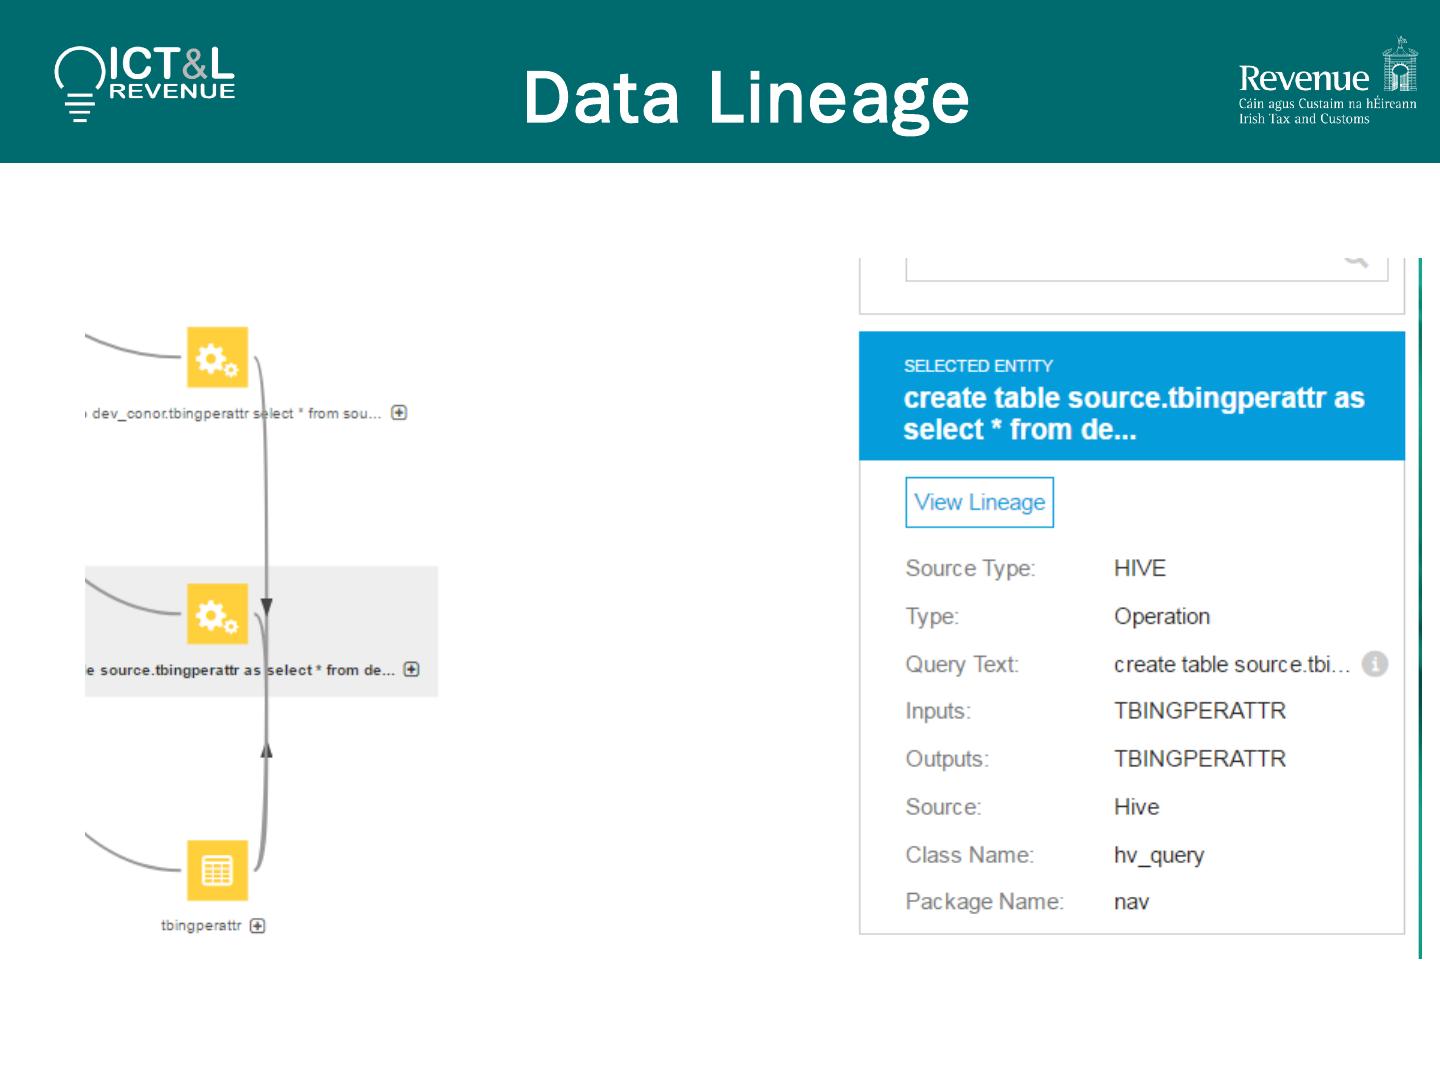The height and width of the screenshot is (1080, 1440).
Task: Select the tbingperattr node label
Action: pyautogui.click(x=201, y=926)
